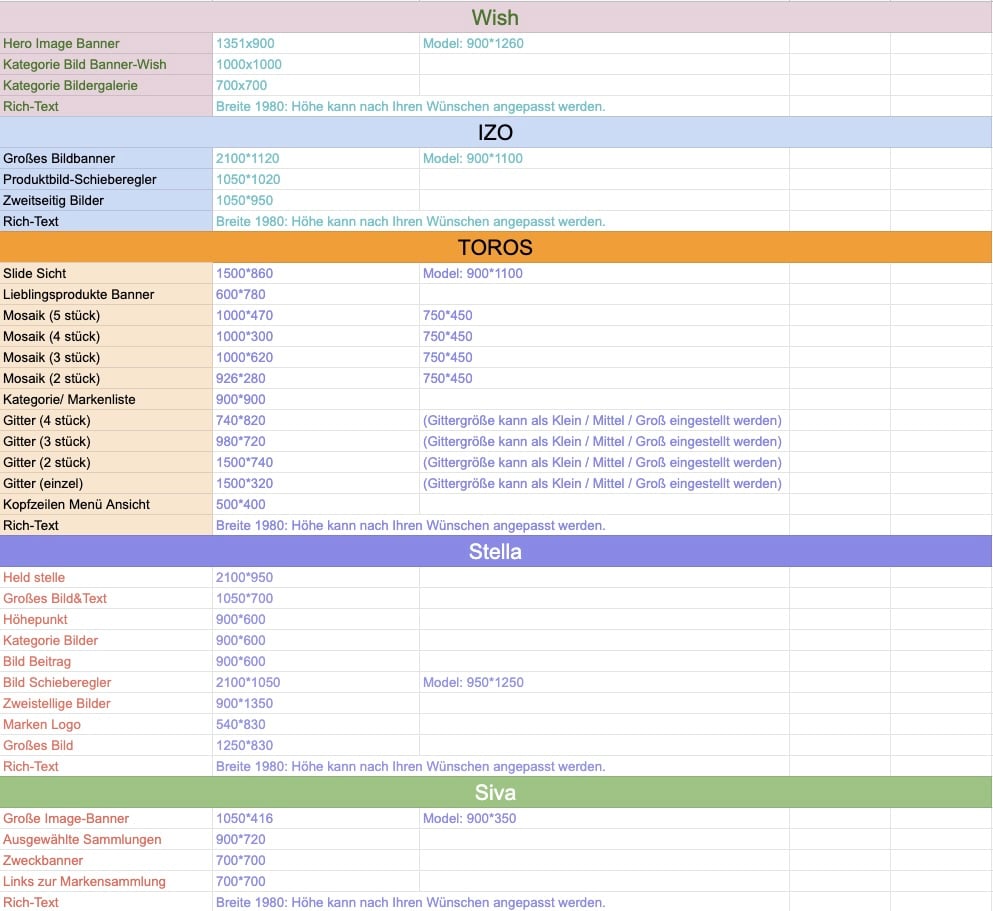Image resolution: width=993 pixels, height=911 pixels.
Task: Click the Produktbild-Schieberegler cell
Action: 106,179
